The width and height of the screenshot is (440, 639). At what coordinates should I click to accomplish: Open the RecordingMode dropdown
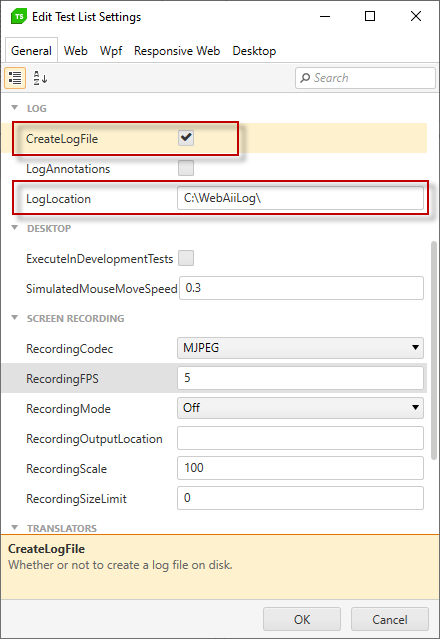pyautogui.click(x=300, y=408)
